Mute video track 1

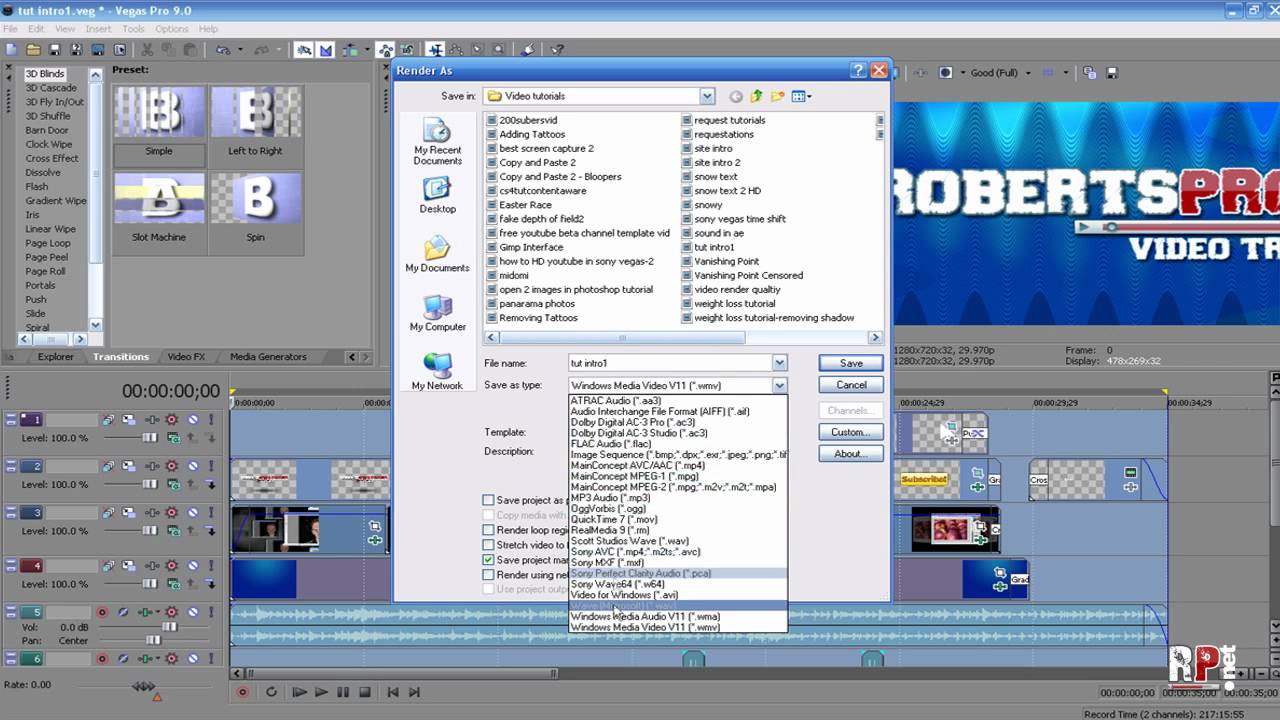click(193, 420)
